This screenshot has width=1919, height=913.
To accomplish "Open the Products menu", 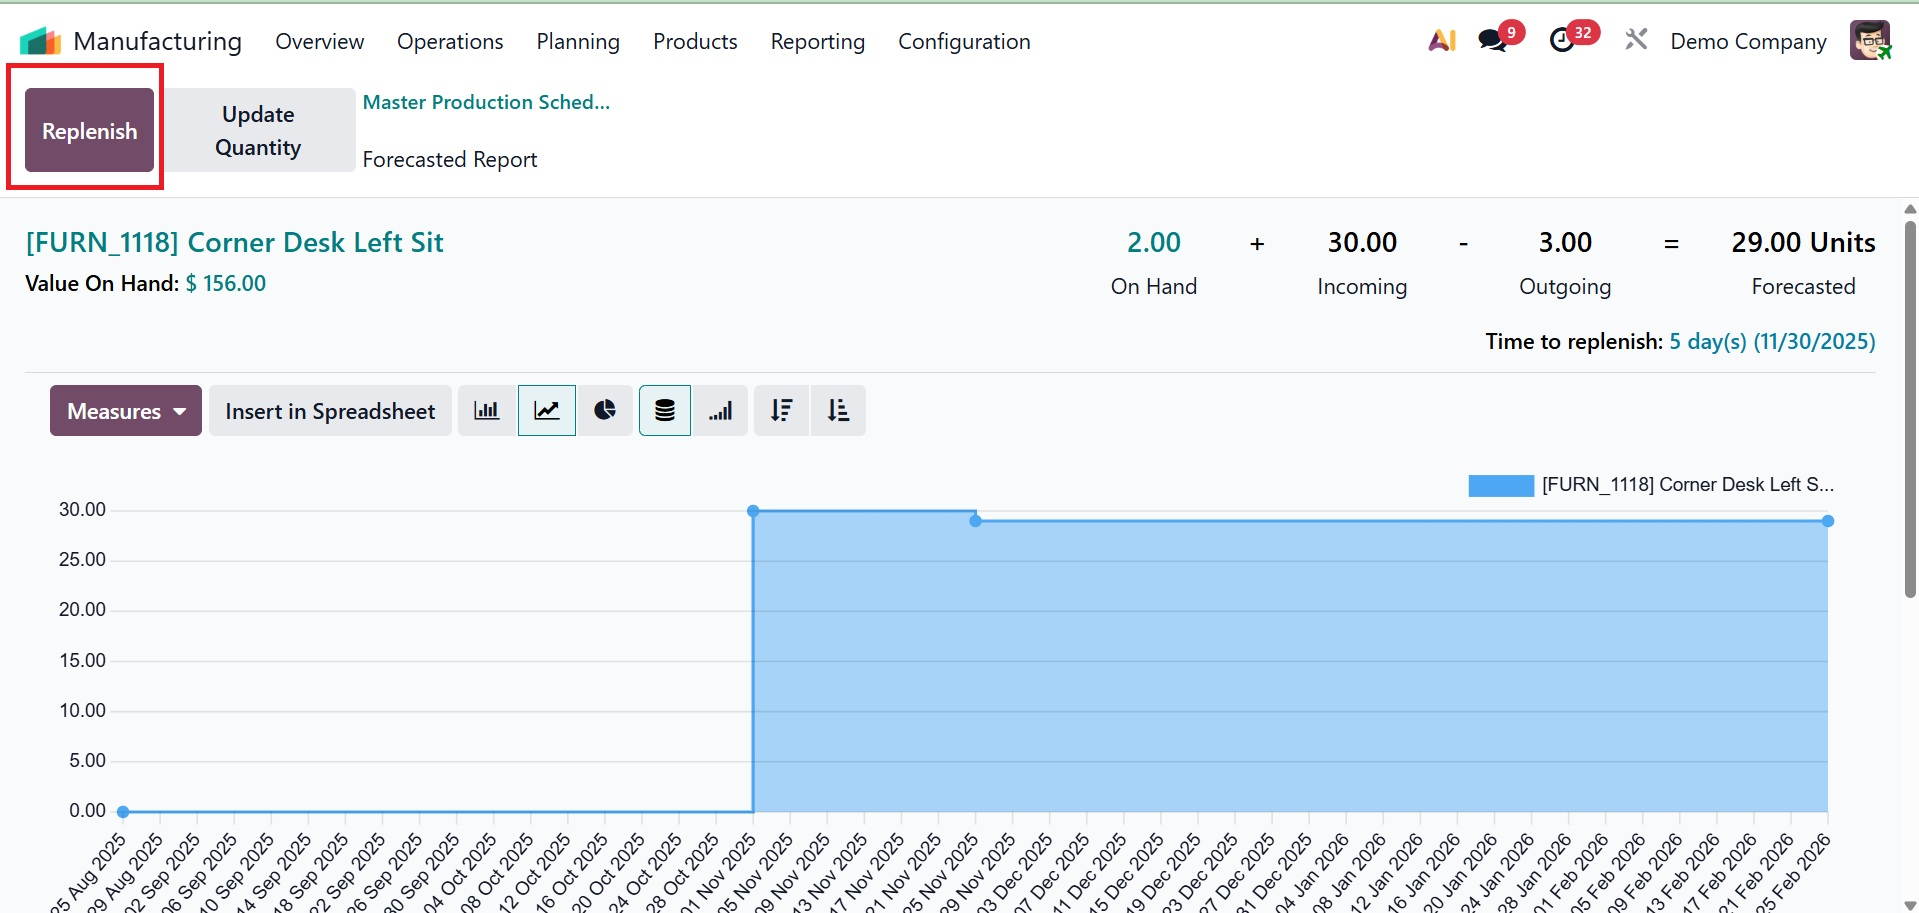I will pyautogui.click(x=695, y=41).
